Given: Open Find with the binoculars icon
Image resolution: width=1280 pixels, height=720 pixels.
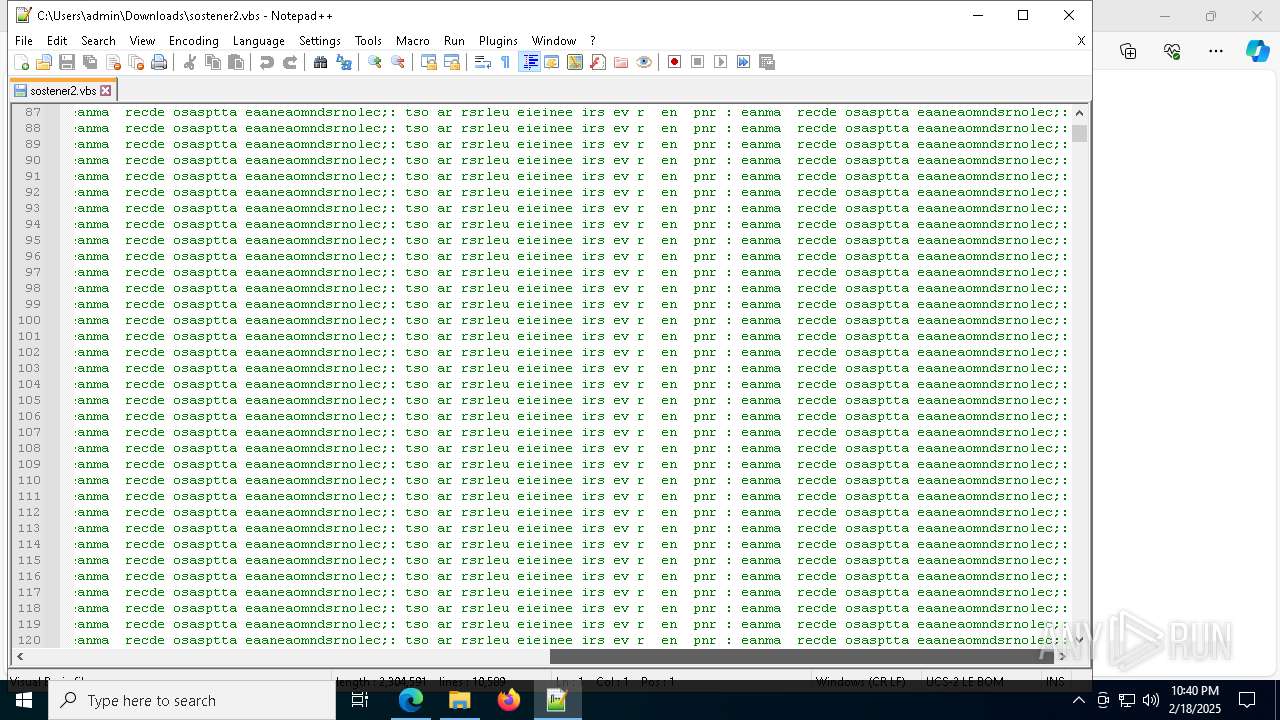Looking at the screenshot, I should click(x=321, y=62).
